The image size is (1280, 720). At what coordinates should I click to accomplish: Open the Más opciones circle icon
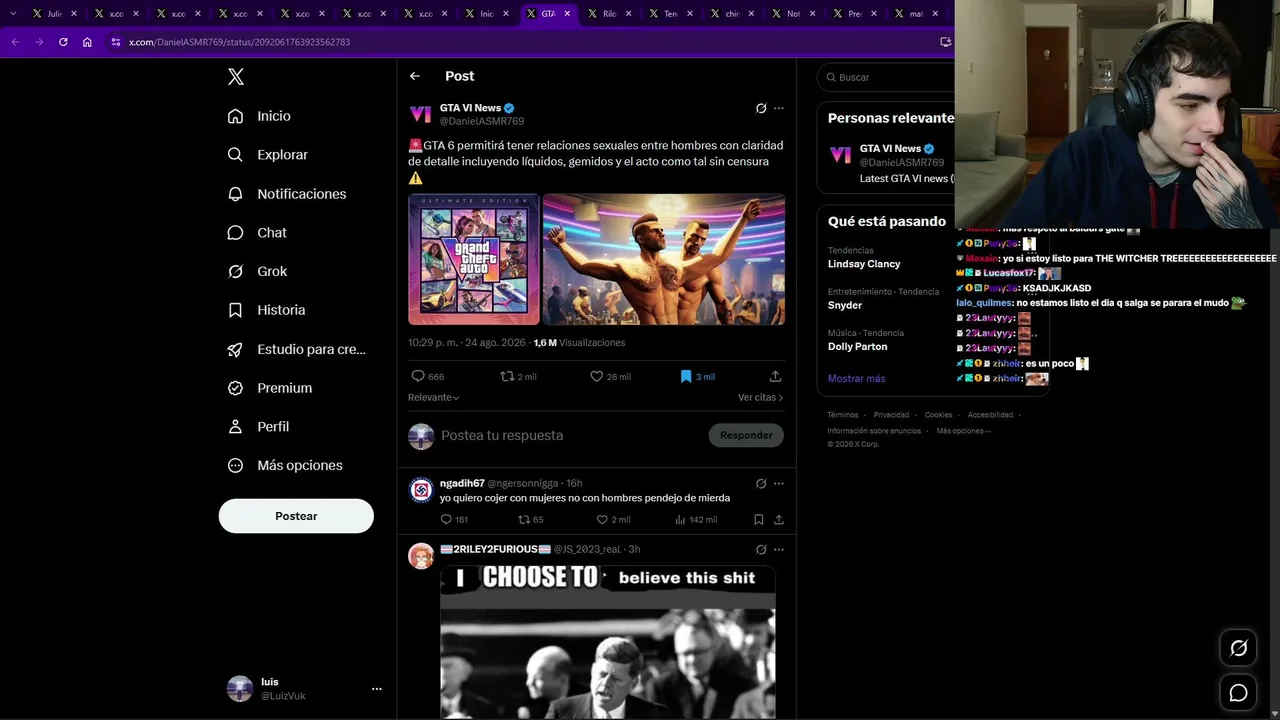tap(235, 465)
